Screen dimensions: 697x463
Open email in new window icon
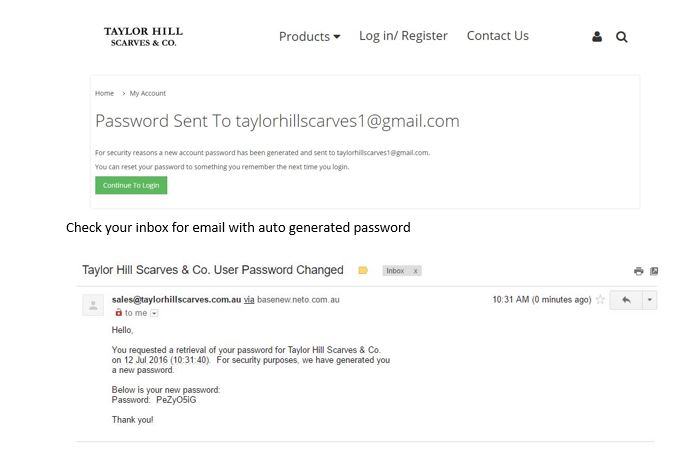click(x=654, y=271)
